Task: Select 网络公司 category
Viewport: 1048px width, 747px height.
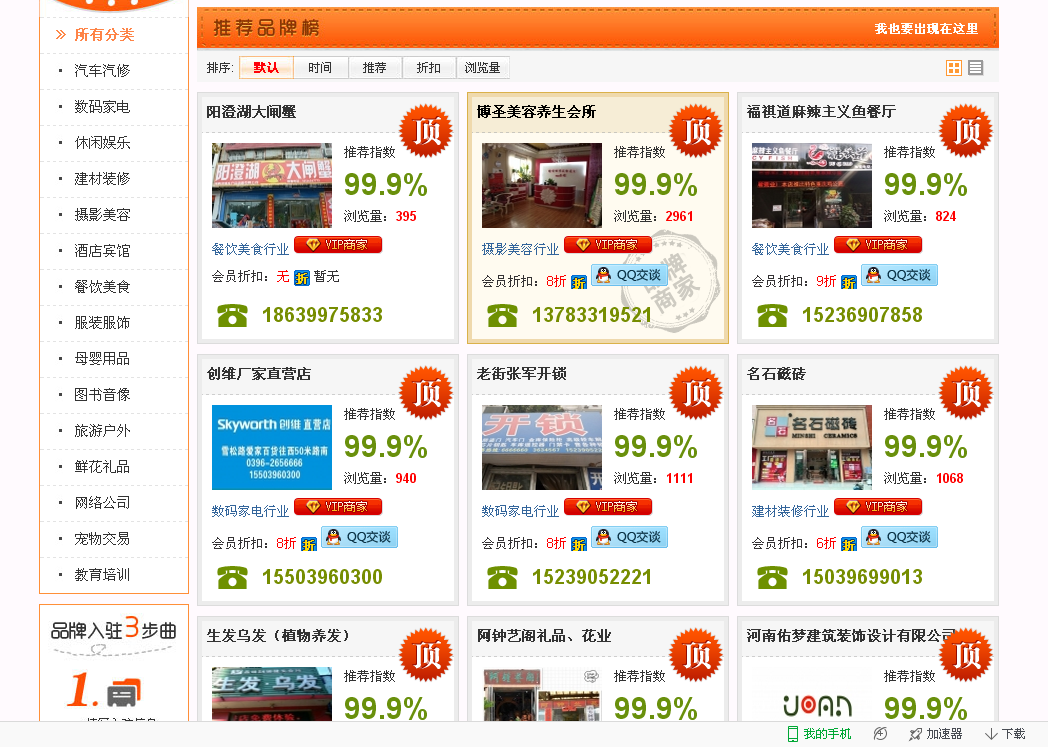Action: pyautogui.click(x=102, y=503)
